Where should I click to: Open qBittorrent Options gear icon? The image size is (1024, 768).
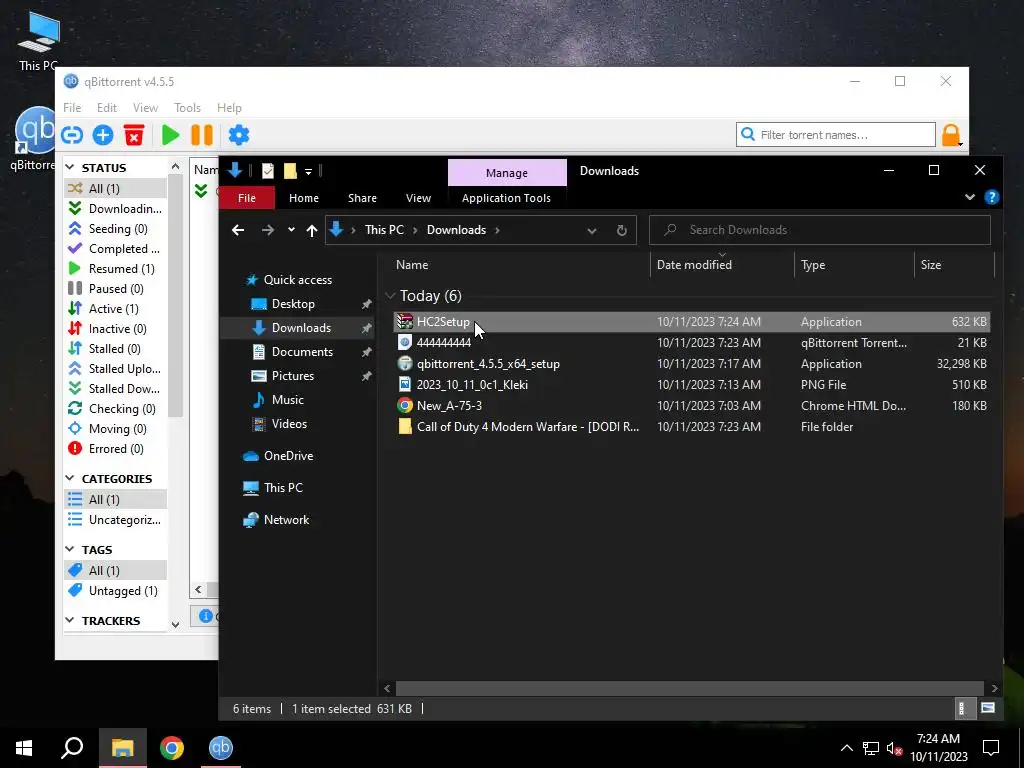click(x=239, y=135)
